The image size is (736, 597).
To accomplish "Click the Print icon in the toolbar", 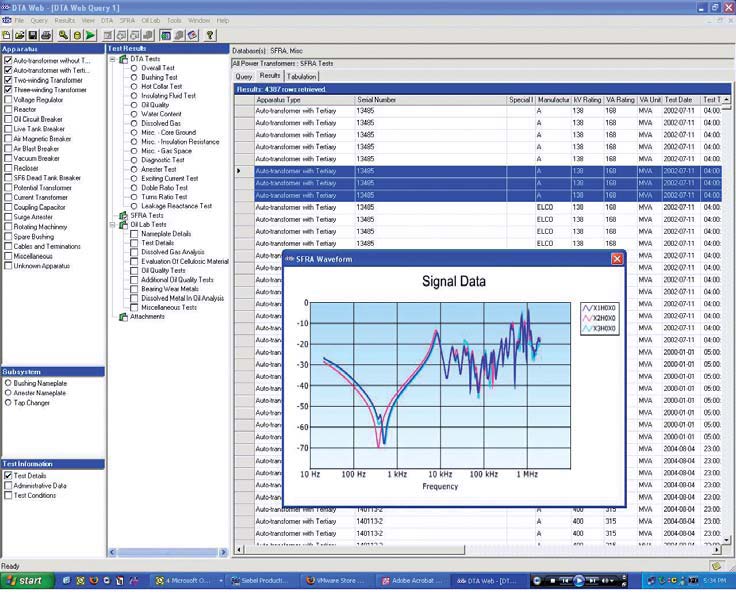I will pyautogui.click(x=45, y=35).
